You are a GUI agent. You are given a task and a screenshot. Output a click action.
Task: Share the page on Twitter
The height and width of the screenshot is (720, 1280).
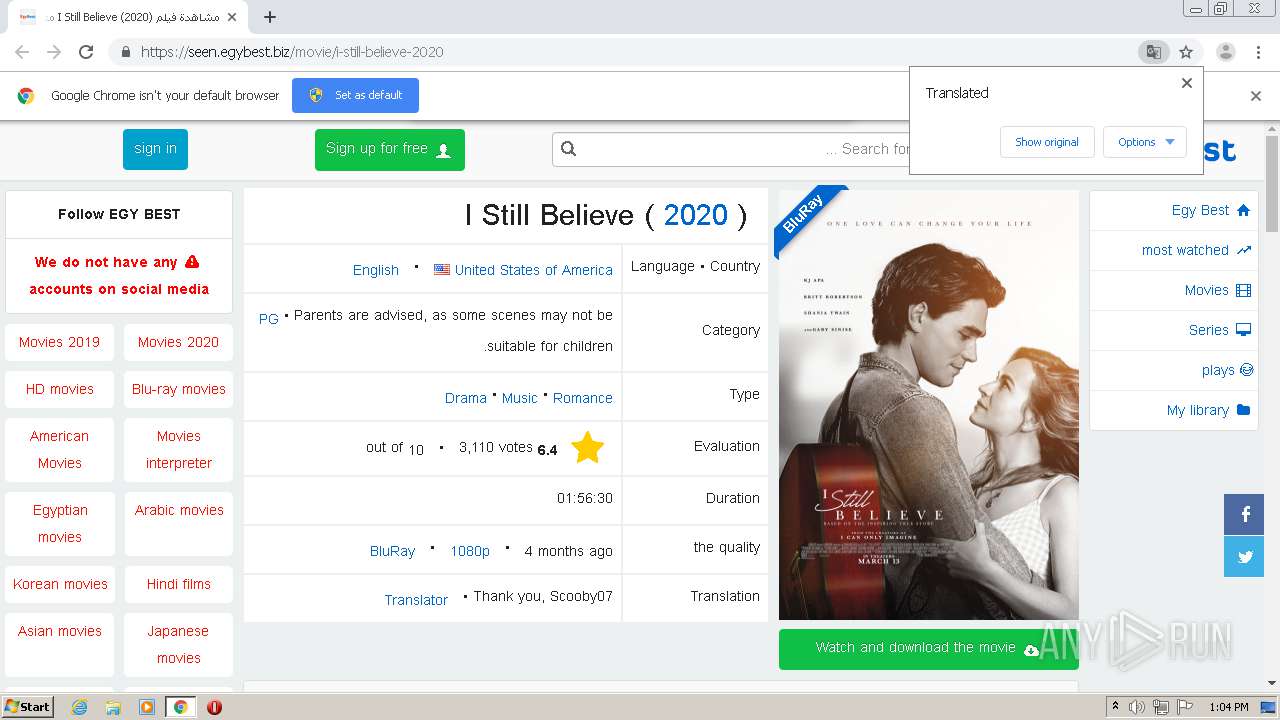(x=1245, y=557)
